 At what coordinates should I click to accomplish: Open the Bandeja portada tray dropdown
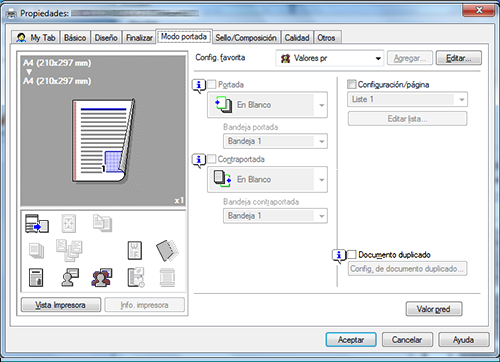point(275,141)
